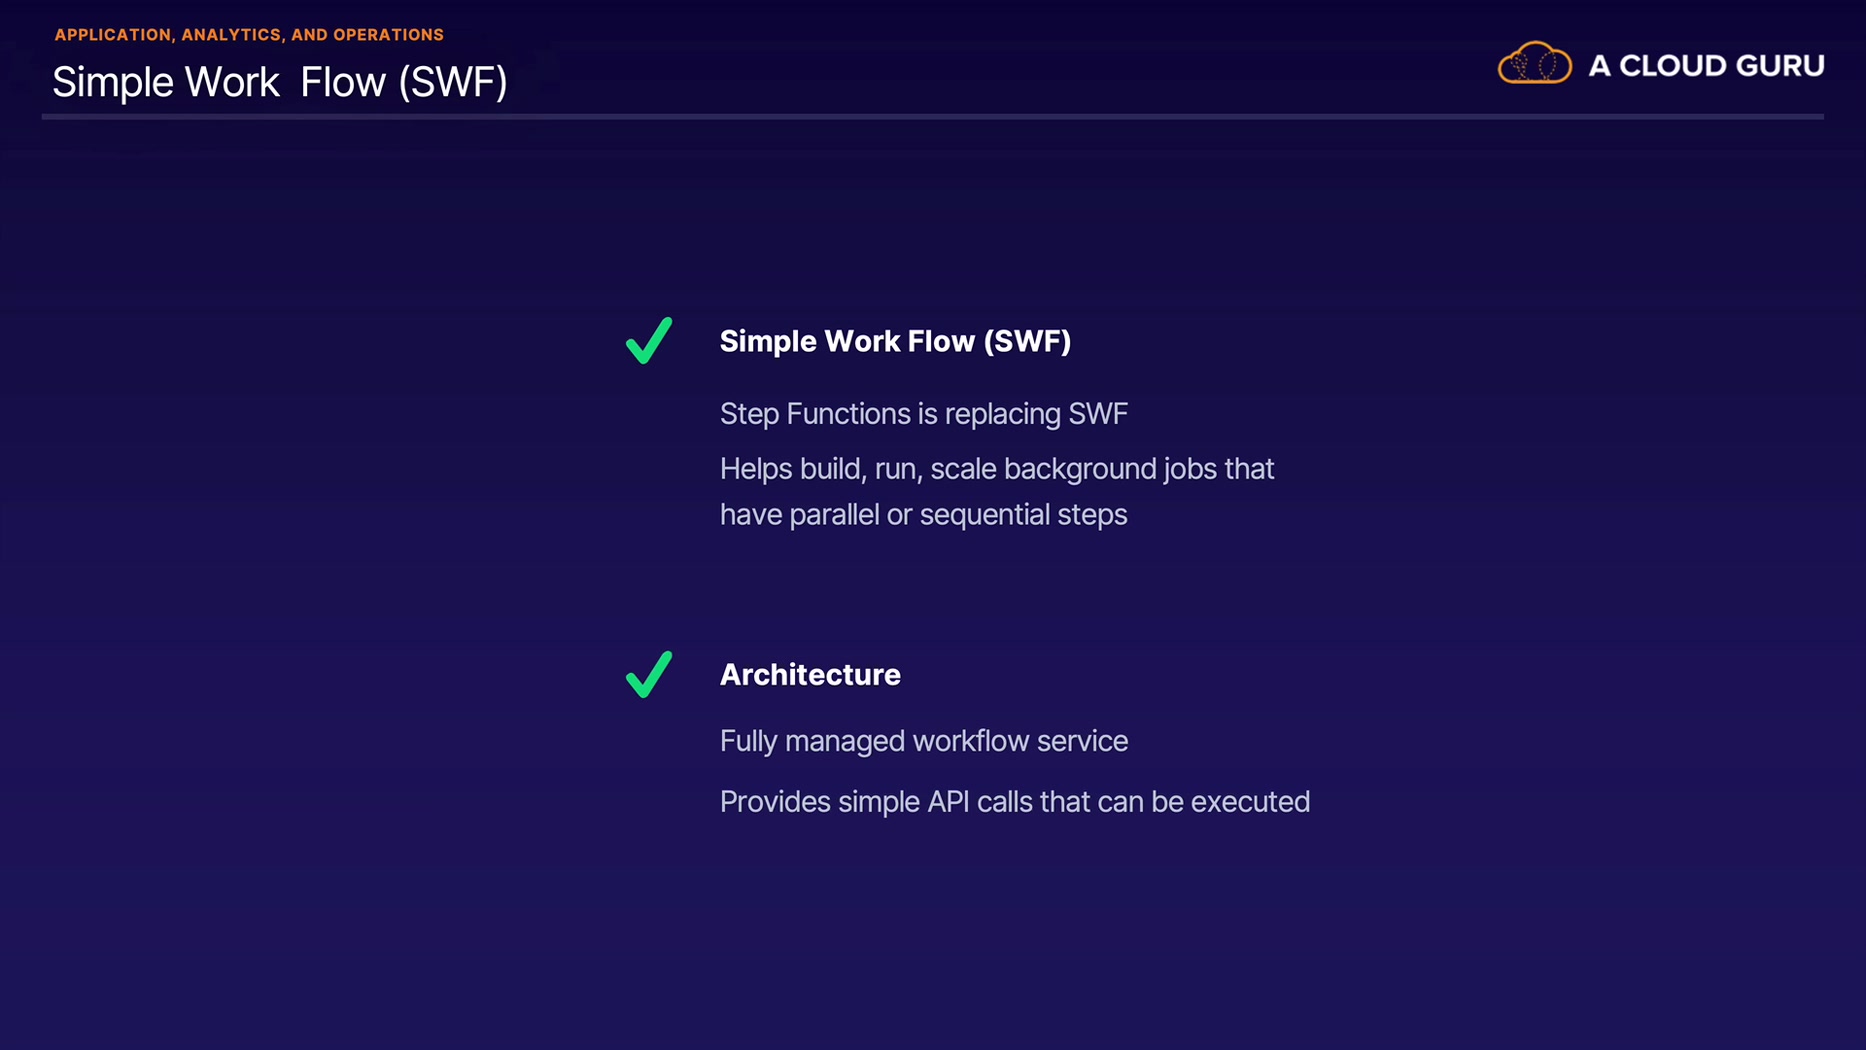
Task: Select the bold 'Architecture' heading
Action: coord(810,675)
